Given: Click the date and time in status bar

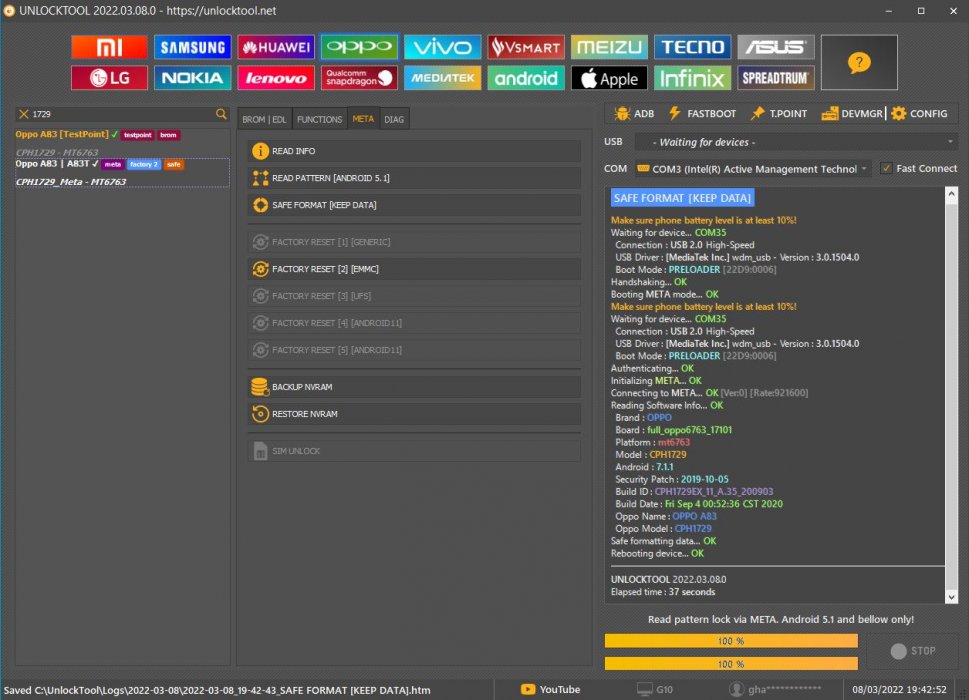Looking at the screenshot, I should tap(899, 689).
